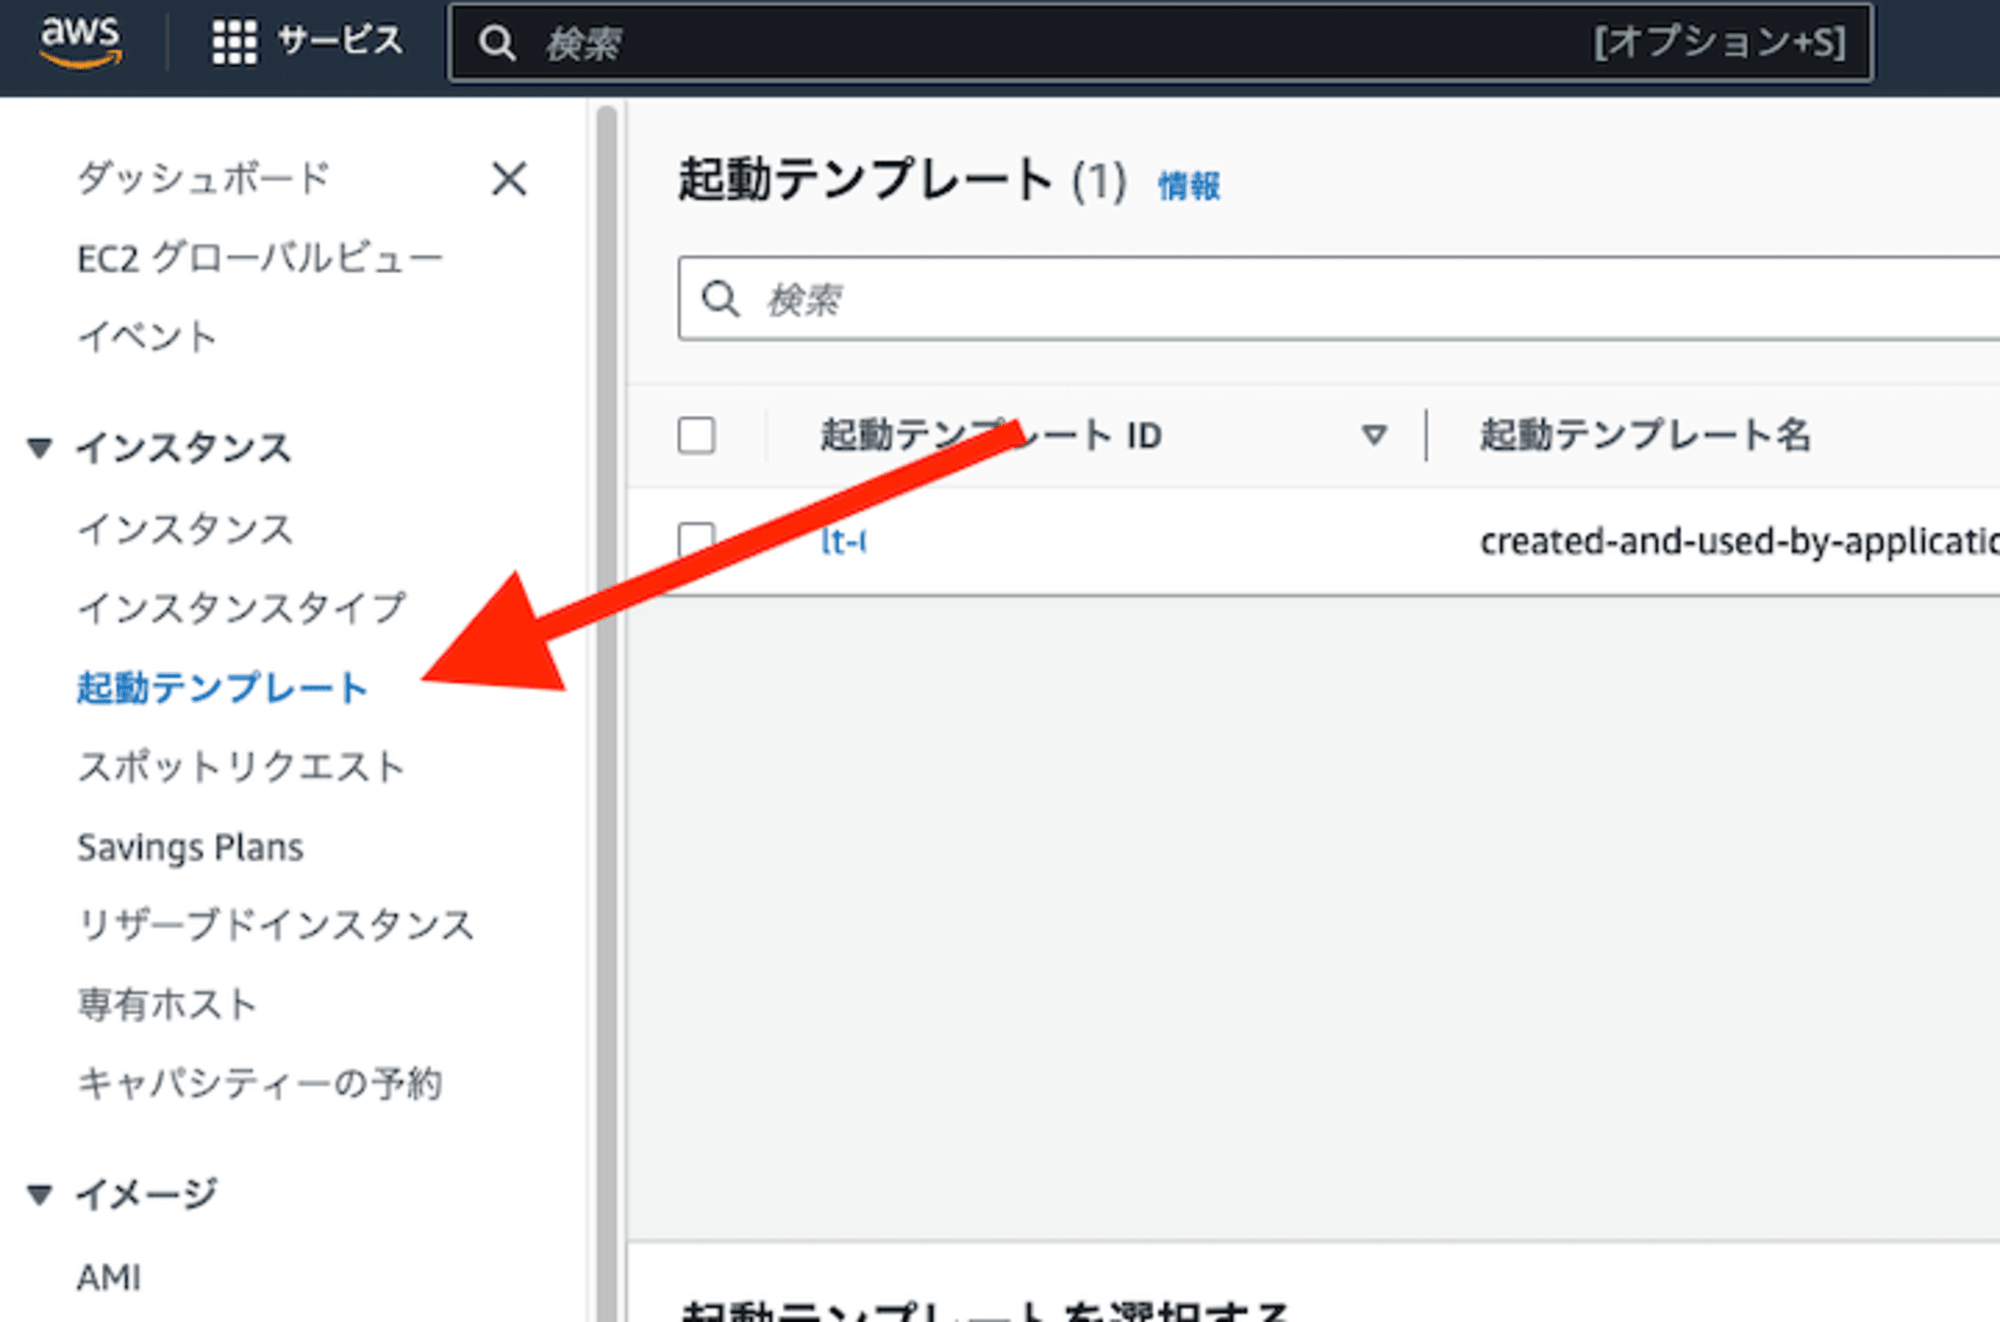Click the インスタンス section heading text
Image resolution: width=2000 pixels, height=1322 pixels.
click(x=184, y=448)
